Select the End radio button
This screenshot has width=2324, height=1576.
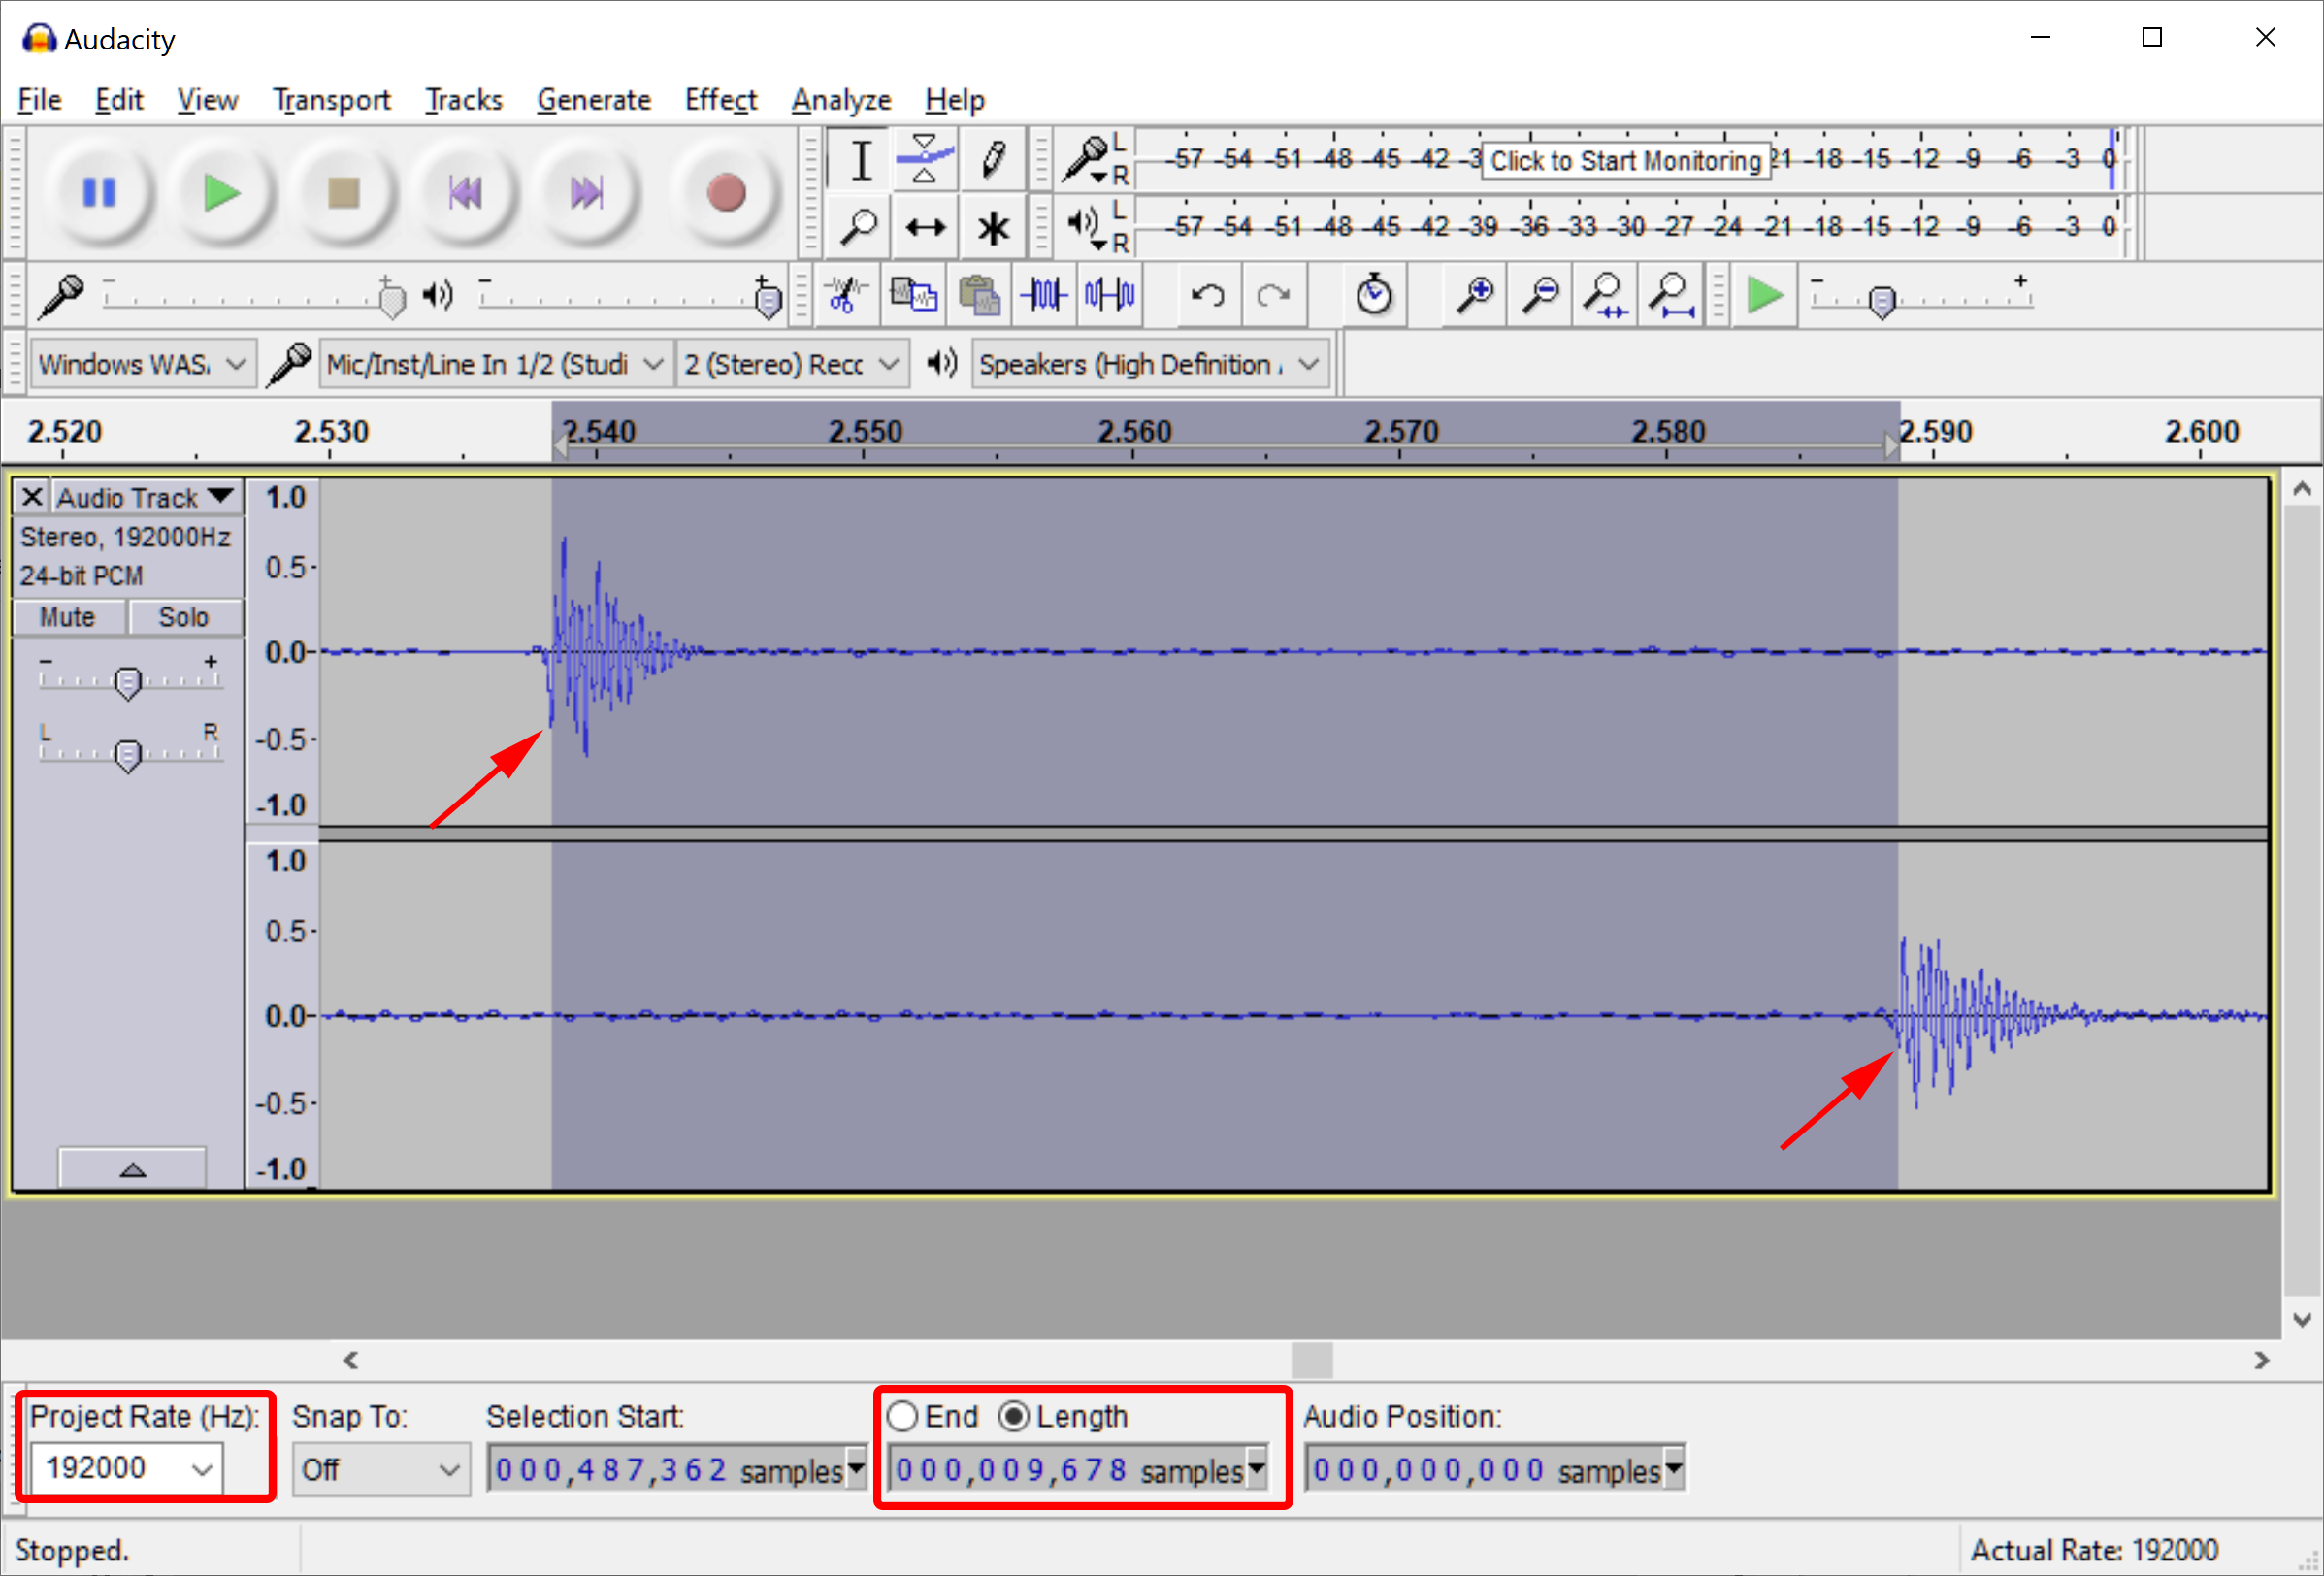(902, 1416)
